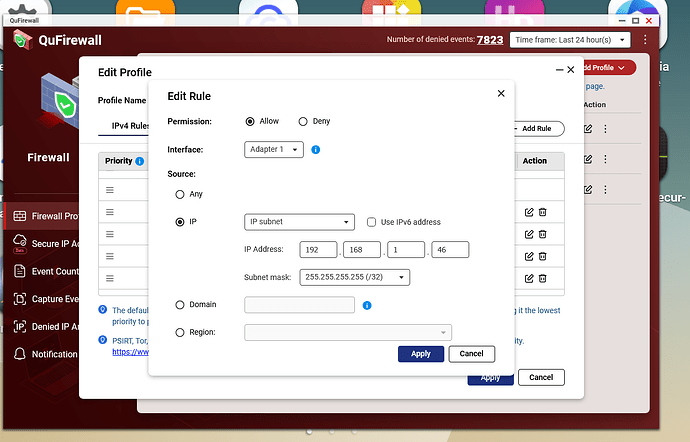690x442 pixels.
Task: Edit the third deletable rule row
Action: pyautogui.click(x=529, y=256)
